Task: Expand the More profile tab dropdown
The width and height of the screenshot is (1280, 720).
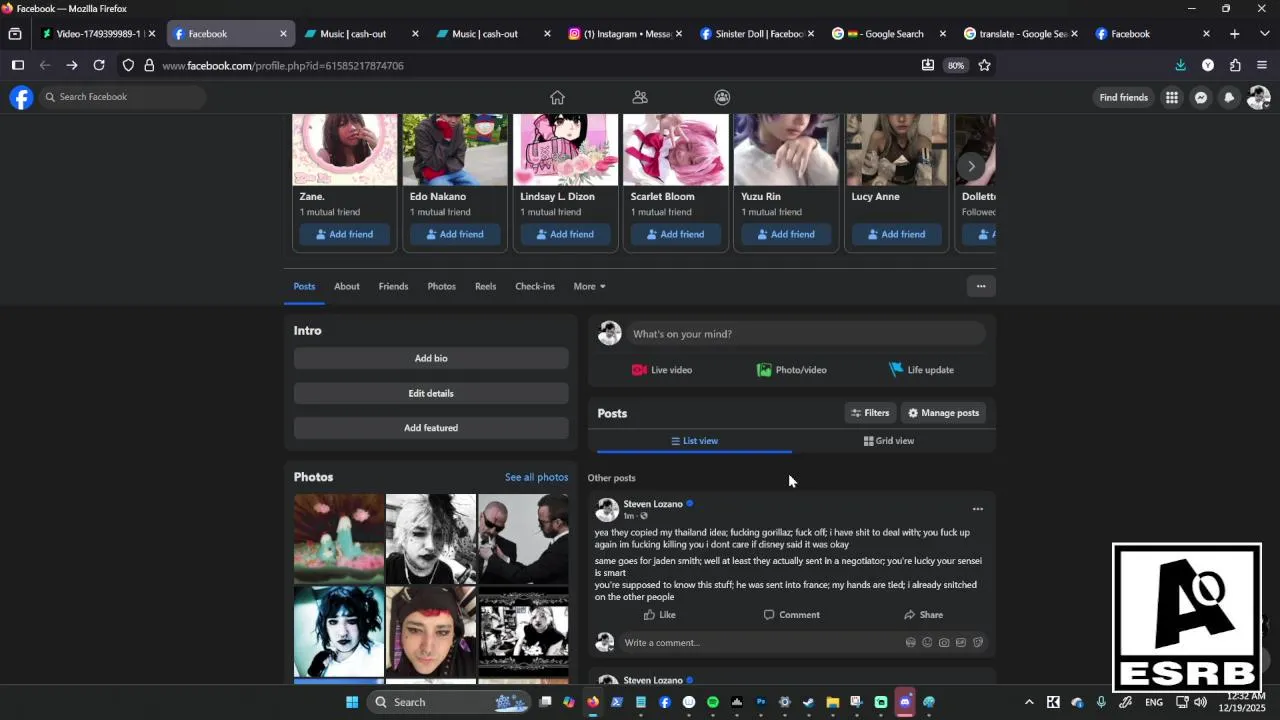Action: click(589, 286)
